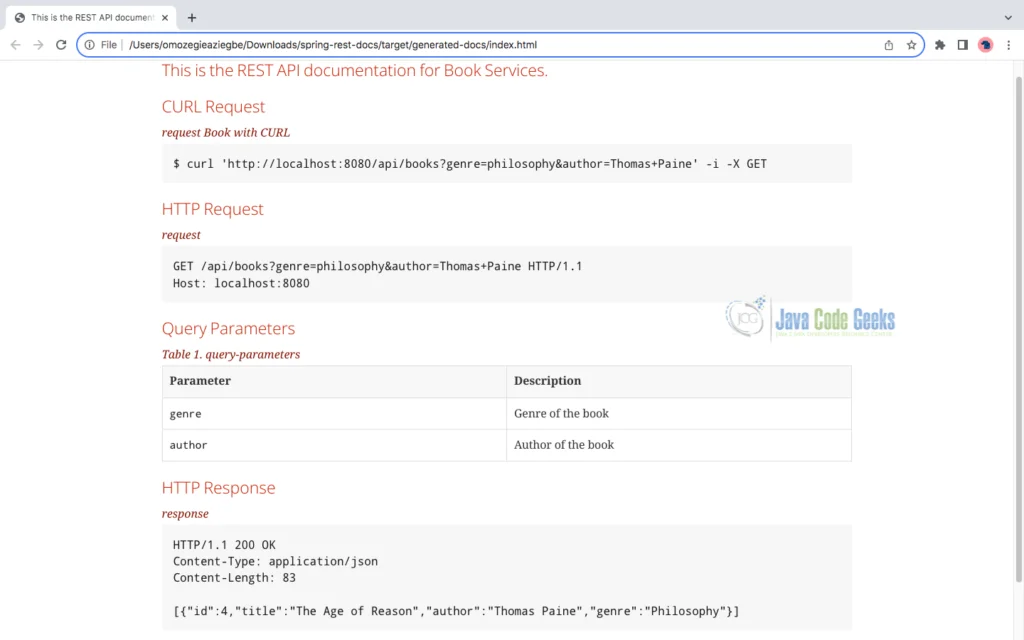The width and height of the screenshot is (1024, 640).
Task: Toggle the browser side panel icon
Action: coord(963,44)
